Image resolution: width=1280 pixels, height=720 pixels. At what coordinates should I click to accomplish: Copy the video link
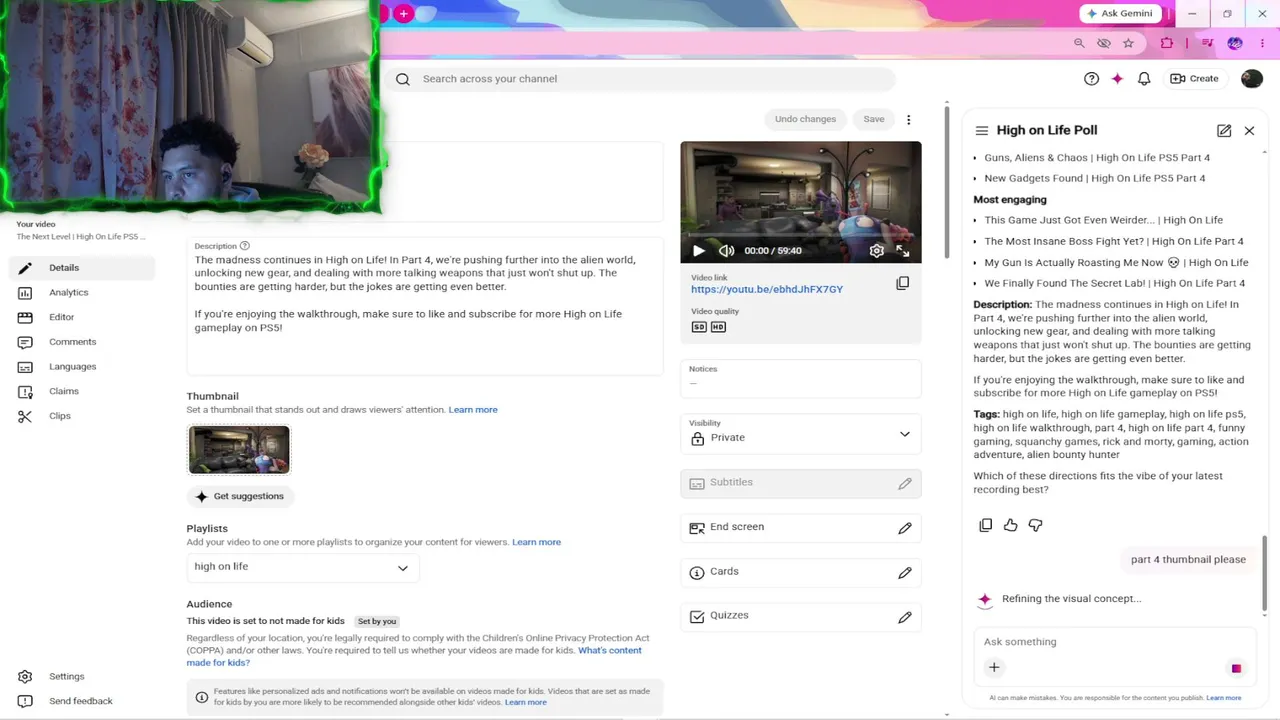902,283
